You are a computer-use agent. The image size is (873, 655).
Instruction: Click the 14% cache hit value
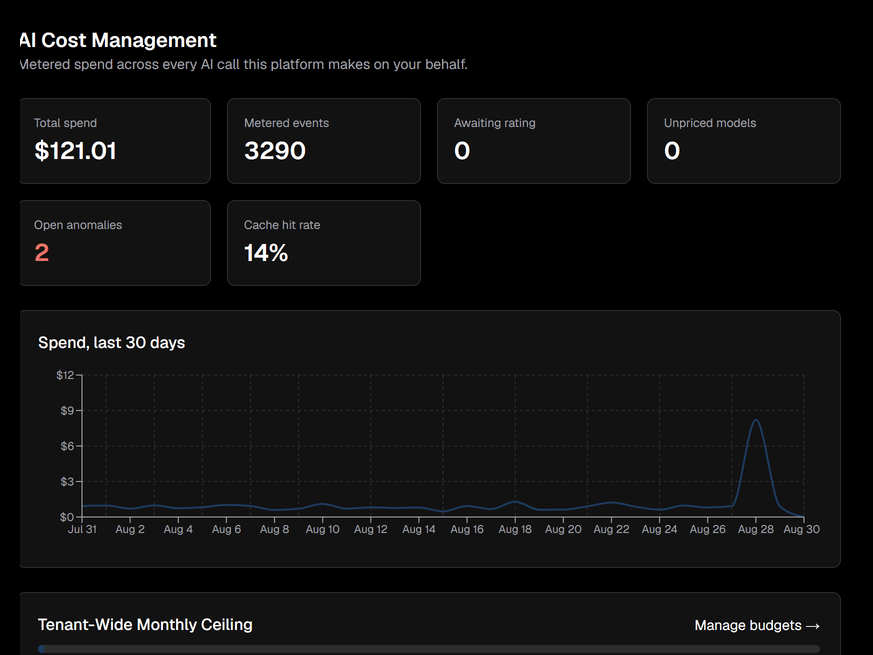coord(266,253)
